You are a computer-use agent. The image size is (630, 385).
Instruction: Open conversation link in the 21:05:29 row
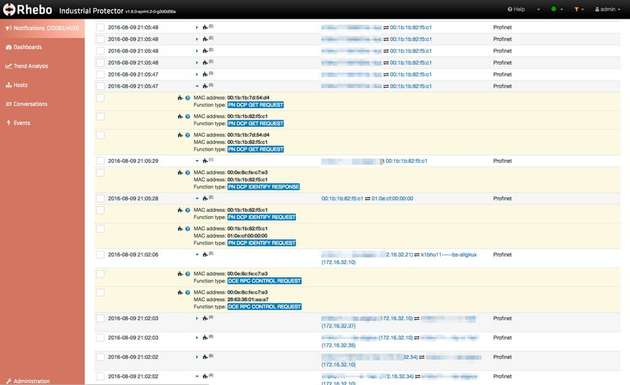pos(374,161)
